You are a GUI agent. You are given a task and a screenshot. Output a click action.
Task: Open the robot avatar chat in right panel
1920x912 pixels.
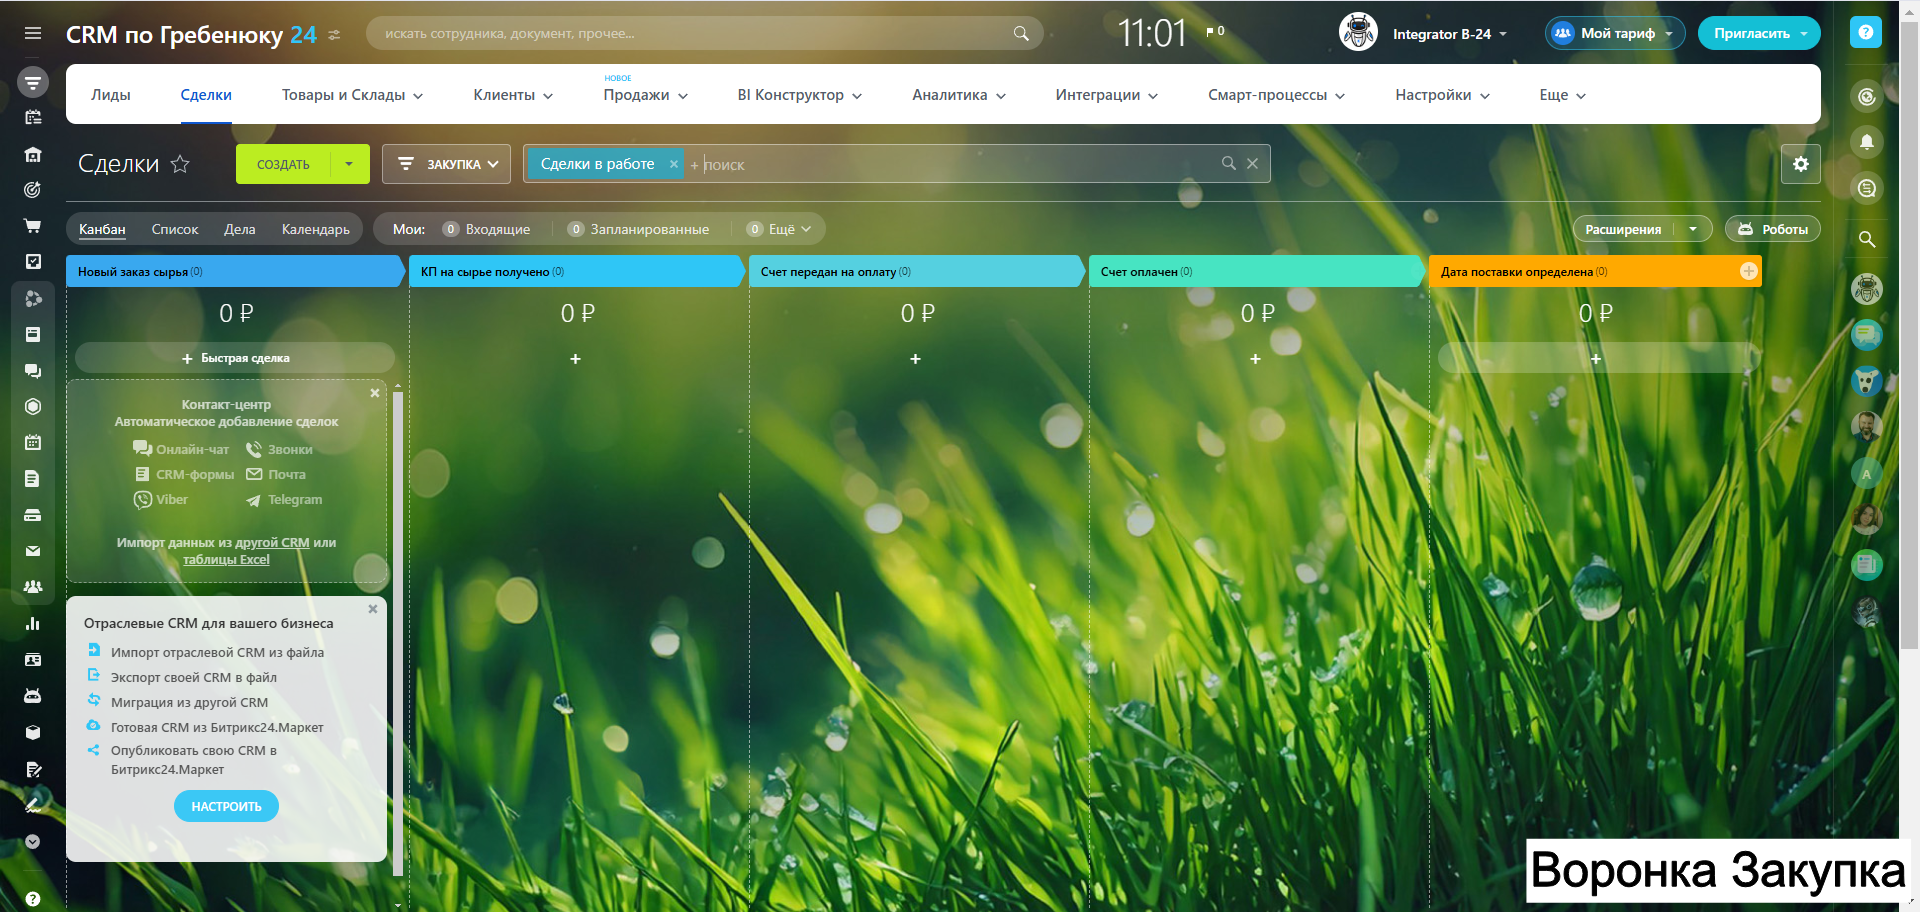click(x=1866, y=289)
